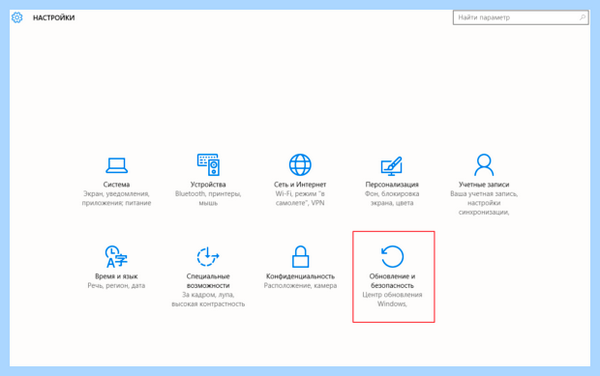Open the Сеть и Интернет globe icon
This screenshot has width=600, height=376.
coord(300,165)
